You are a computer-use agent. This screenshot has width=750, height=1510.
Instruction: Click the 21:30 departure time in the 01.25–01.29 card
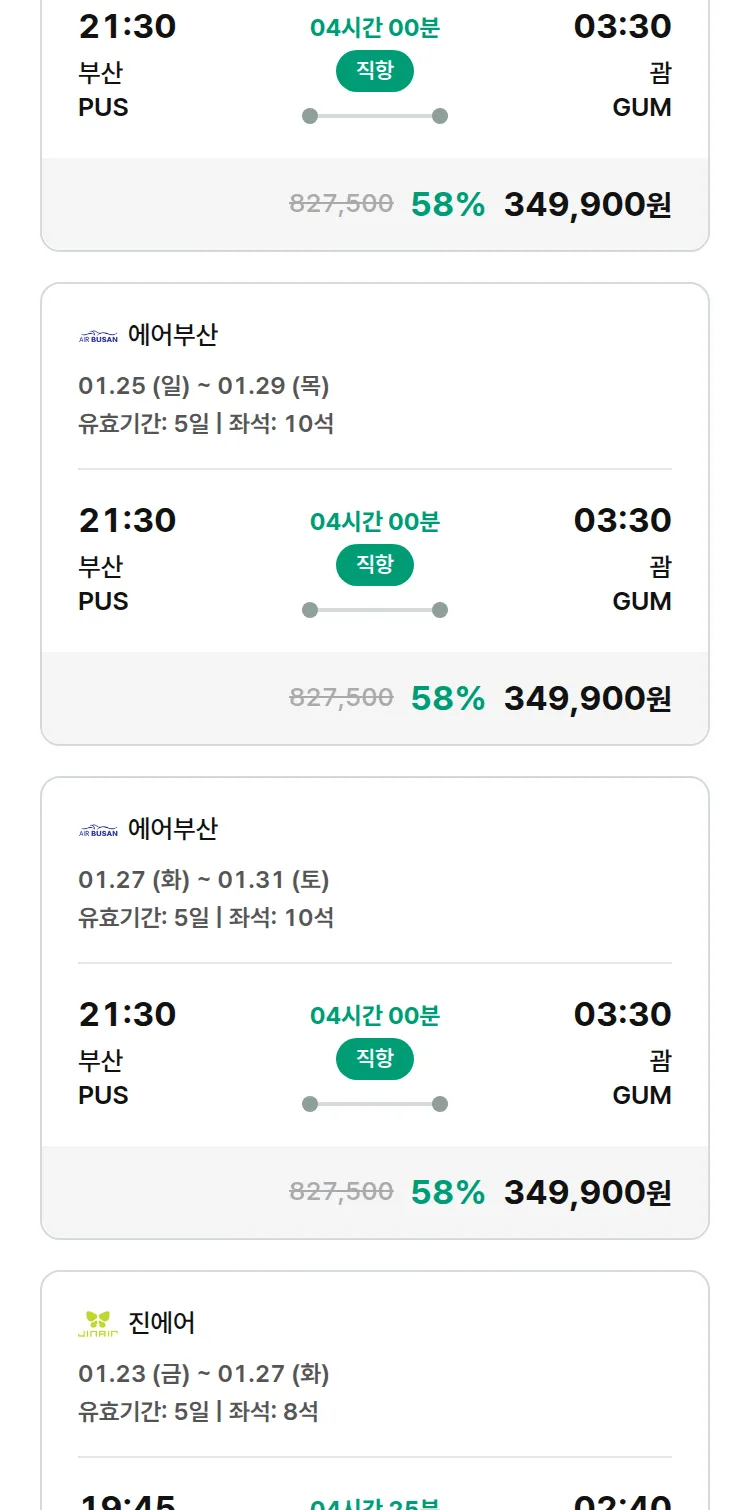click(x=127, y=520)
